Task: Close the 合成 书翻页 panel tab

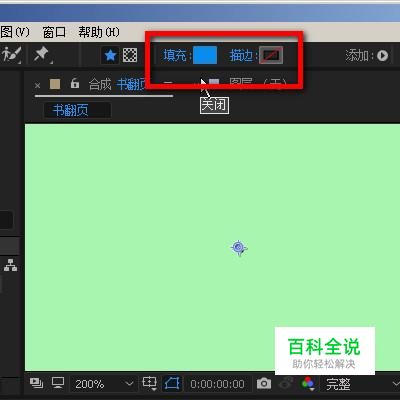Action: (x=38, y=86)
